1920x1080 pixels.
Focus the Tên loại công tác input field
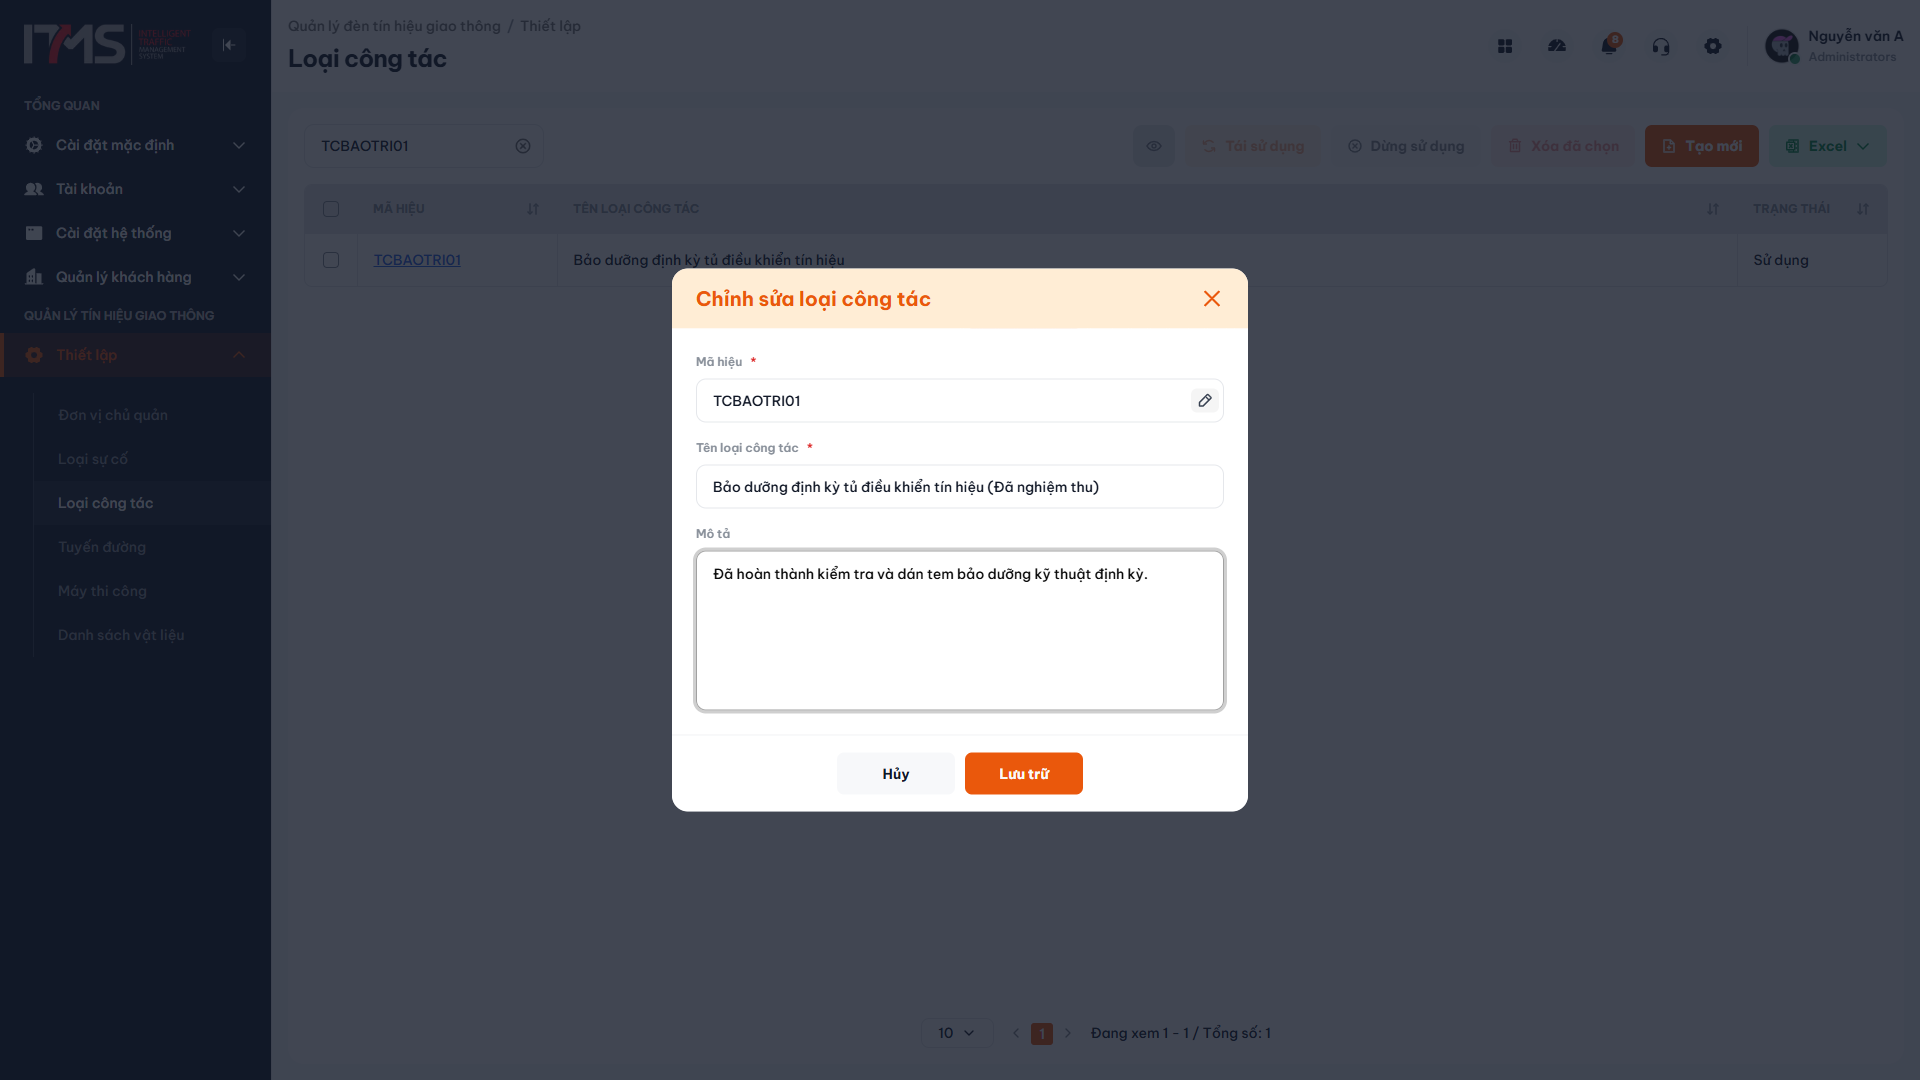pos(960,487)
